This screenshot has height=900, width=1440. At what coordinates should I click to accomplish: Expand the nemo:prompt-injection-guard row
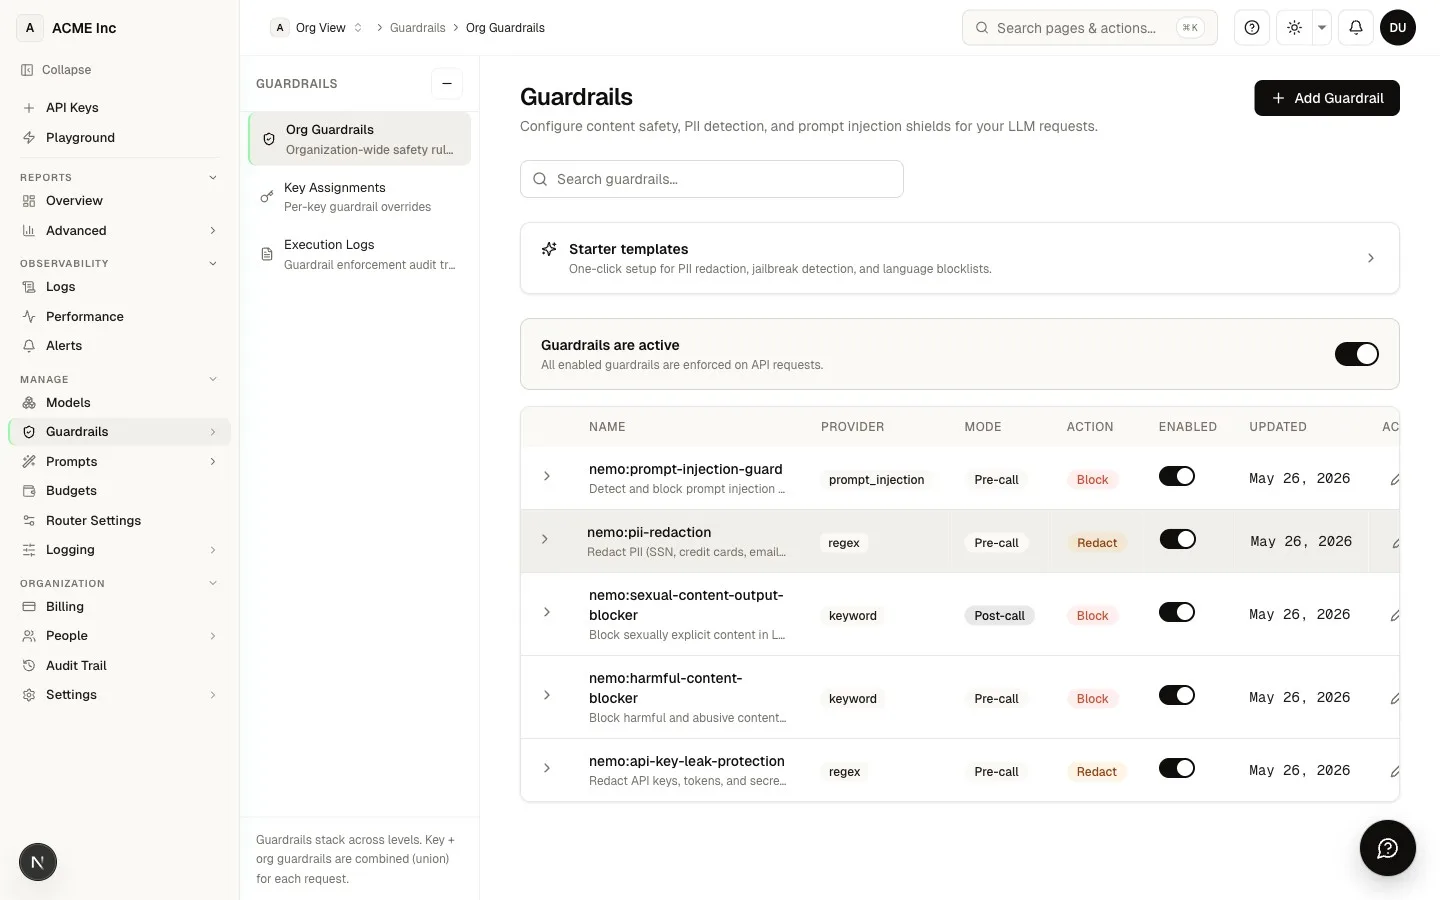[x=547, y=476]
